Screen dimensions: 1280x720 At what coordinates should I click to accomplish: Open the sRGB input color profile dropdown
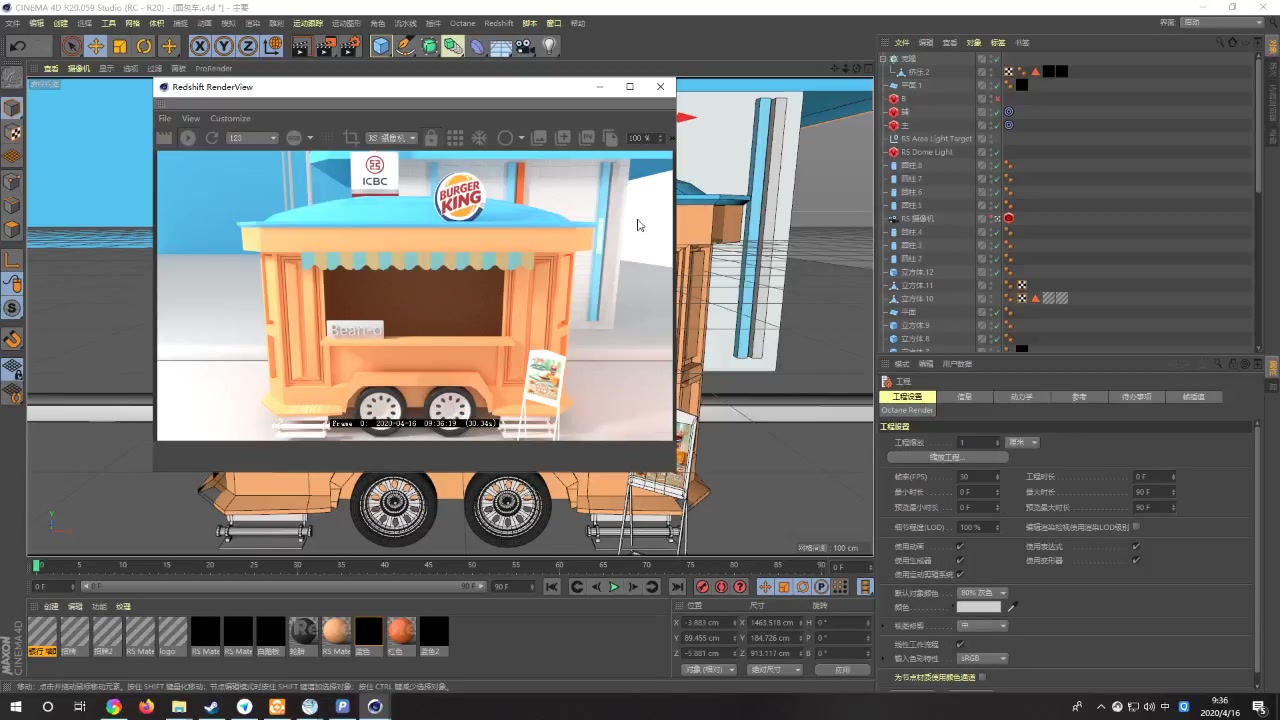[983, 658]
